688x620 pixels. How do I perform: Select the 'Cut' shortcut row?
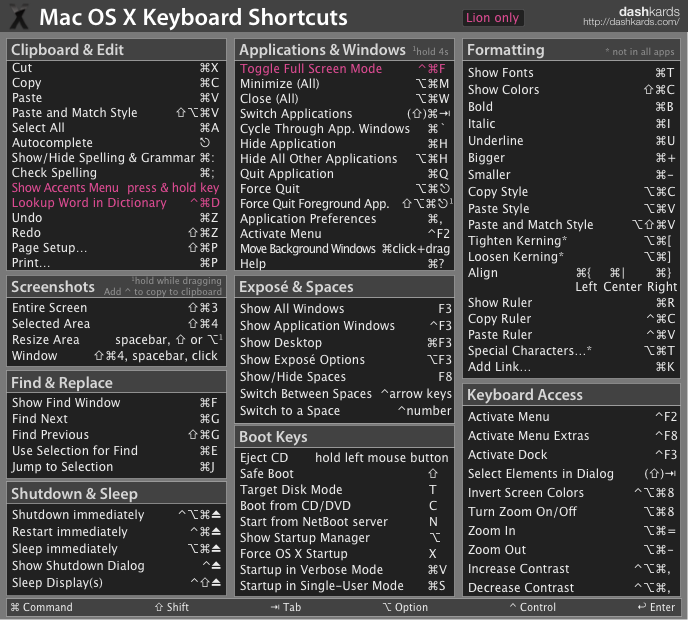(x=116, y=68)
